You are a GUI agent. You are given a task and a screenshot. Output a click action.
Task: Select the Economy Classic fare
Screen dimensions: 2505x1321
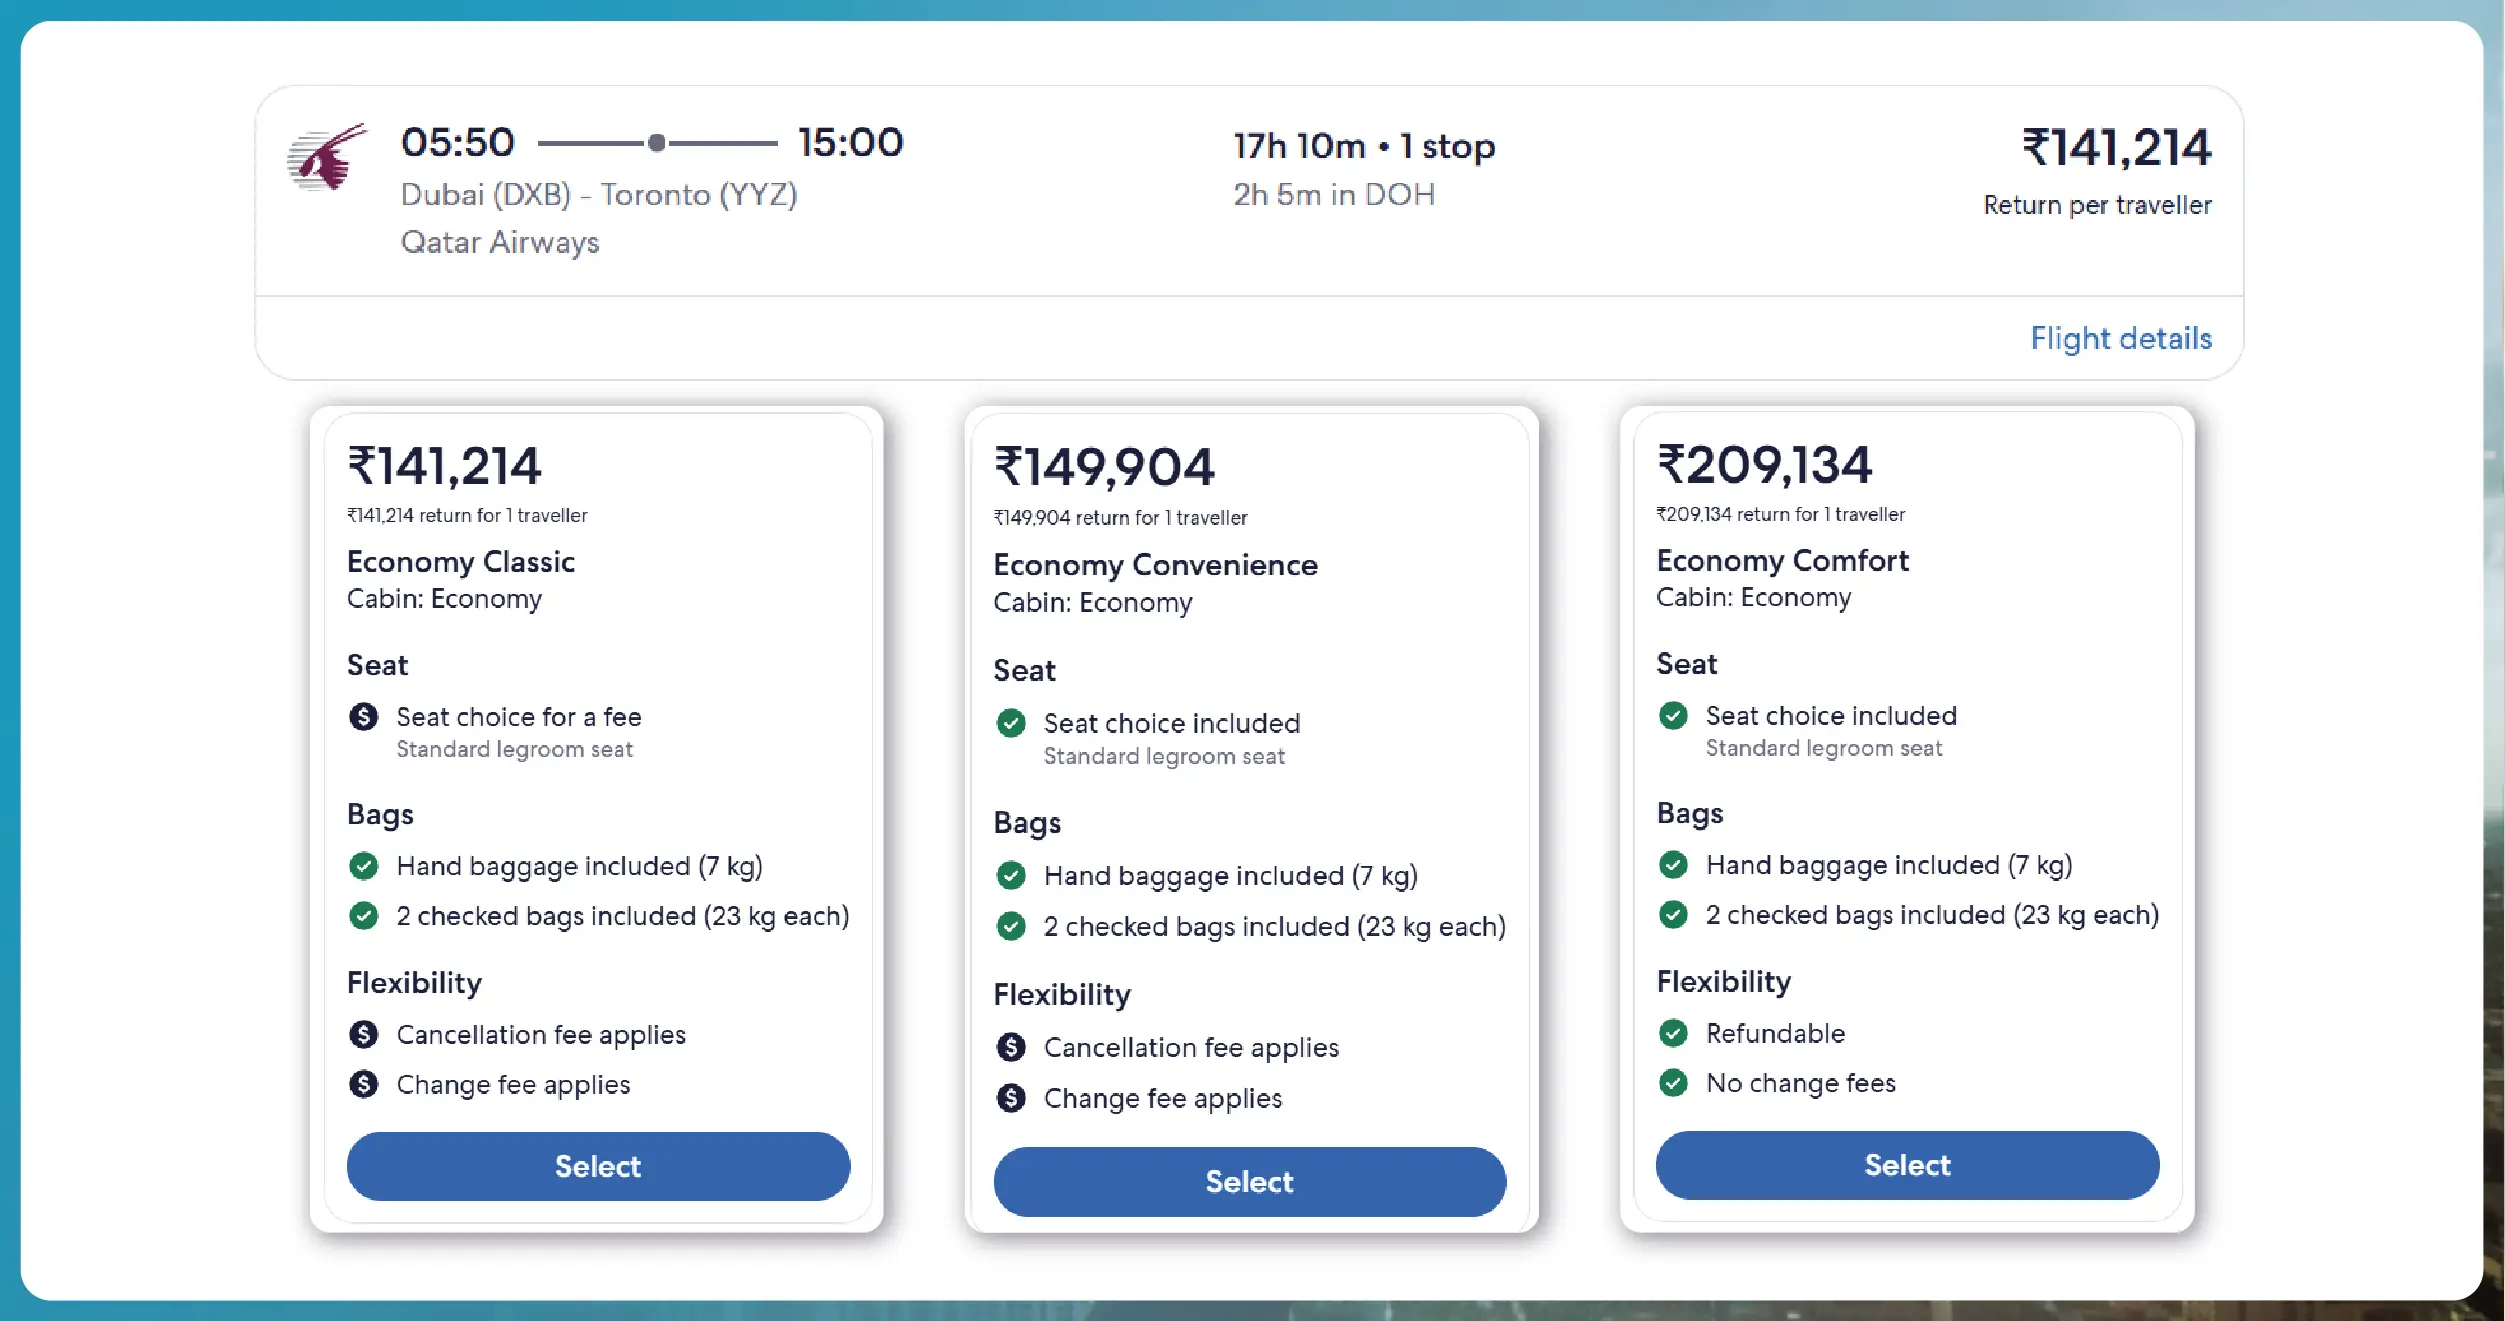[597, 1167]
